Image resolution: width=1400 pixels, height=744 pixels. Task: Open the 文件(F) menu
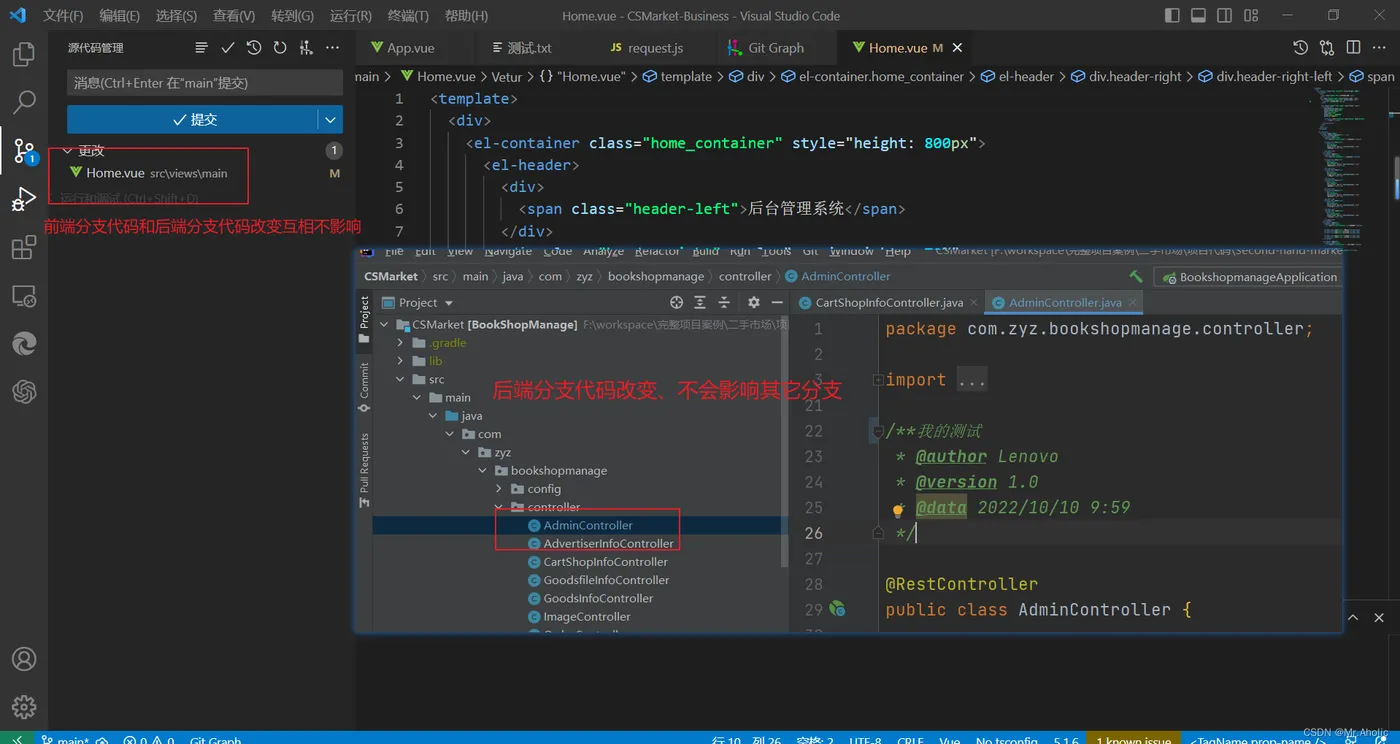click(63, 16)
